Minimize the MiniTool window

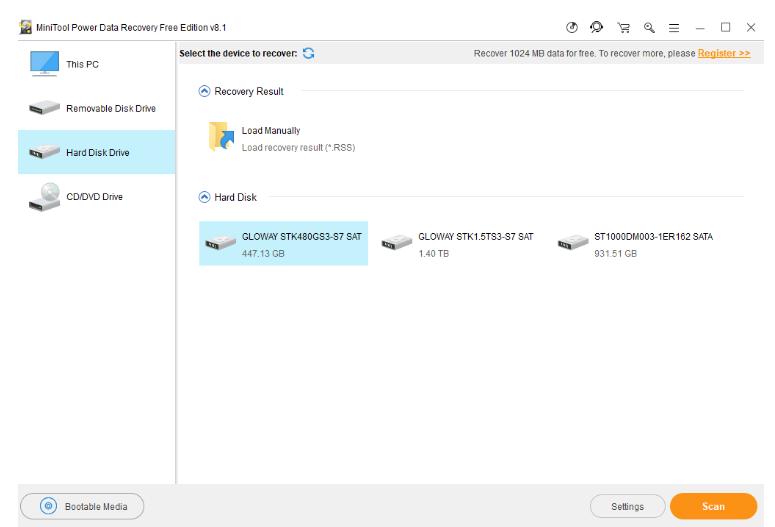coord(700,28)
